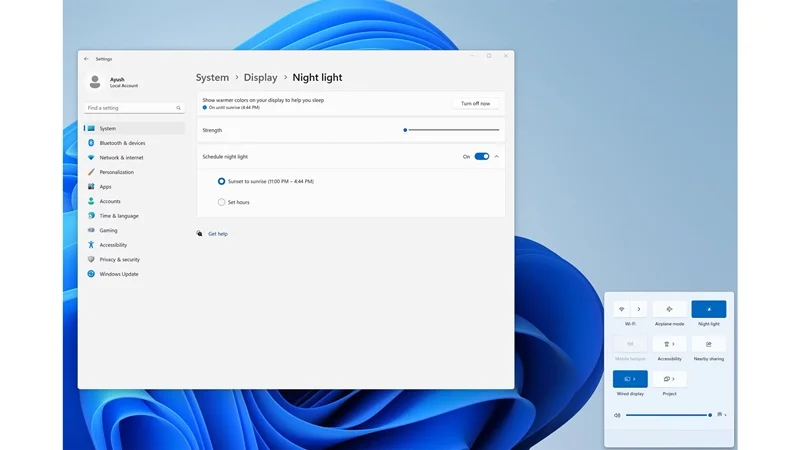This screenshot has height=450, width=800.
Task: Open the Accessibility quick settings submenu
Action: click(669, 344)
